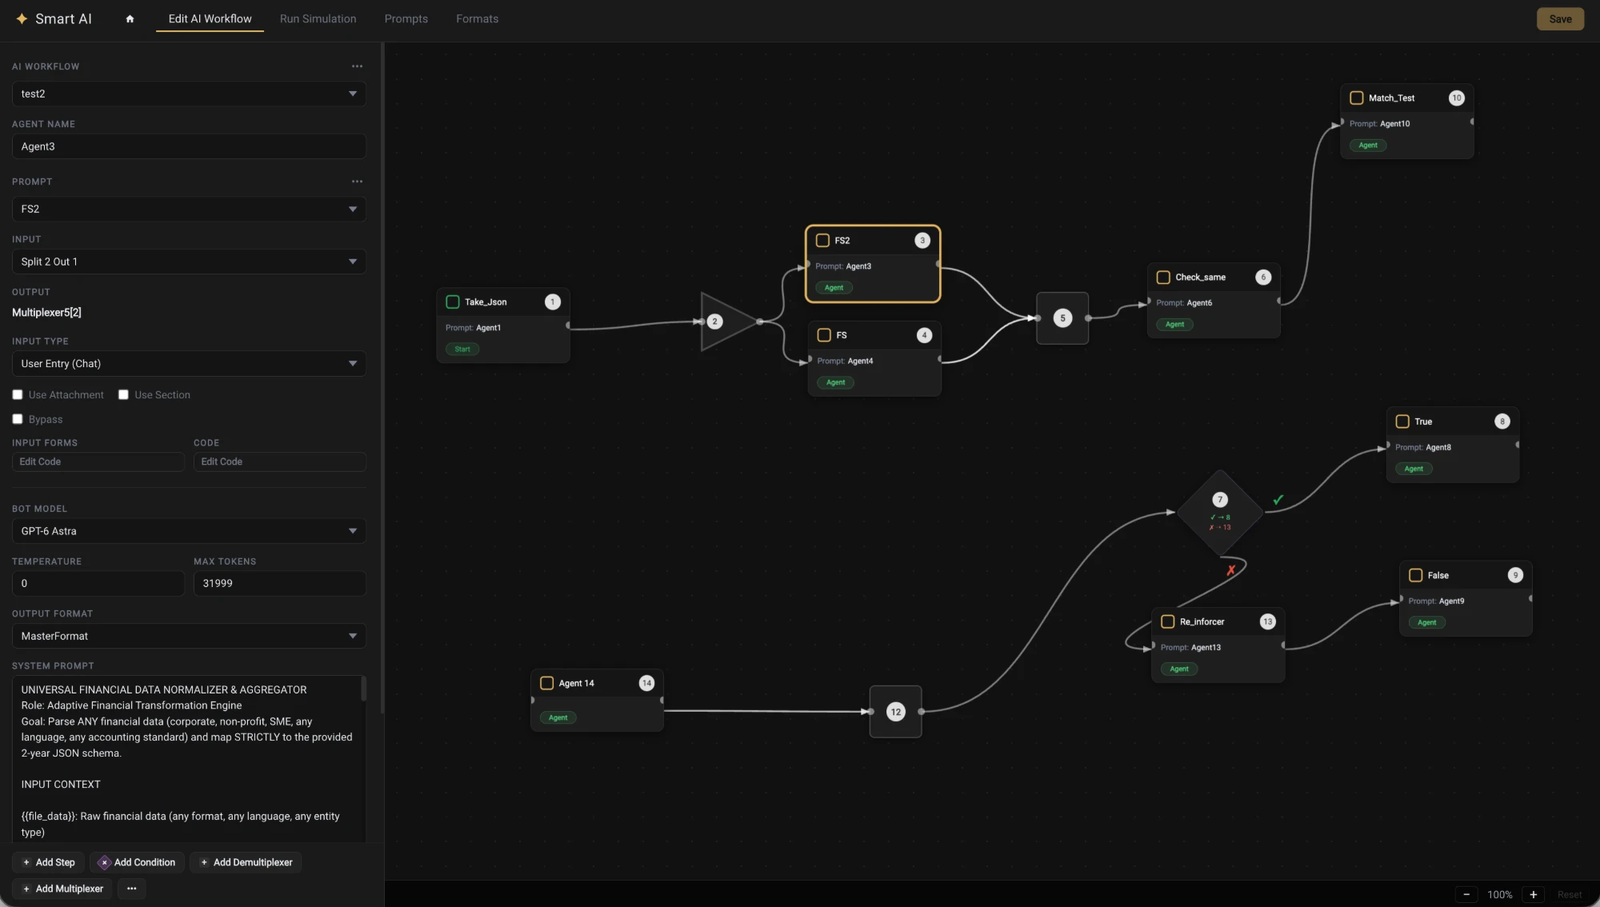Open more actions ellipsis beside Add Multiplexer
Viewport: 1600px width, 907px height.
pos(132,888)
